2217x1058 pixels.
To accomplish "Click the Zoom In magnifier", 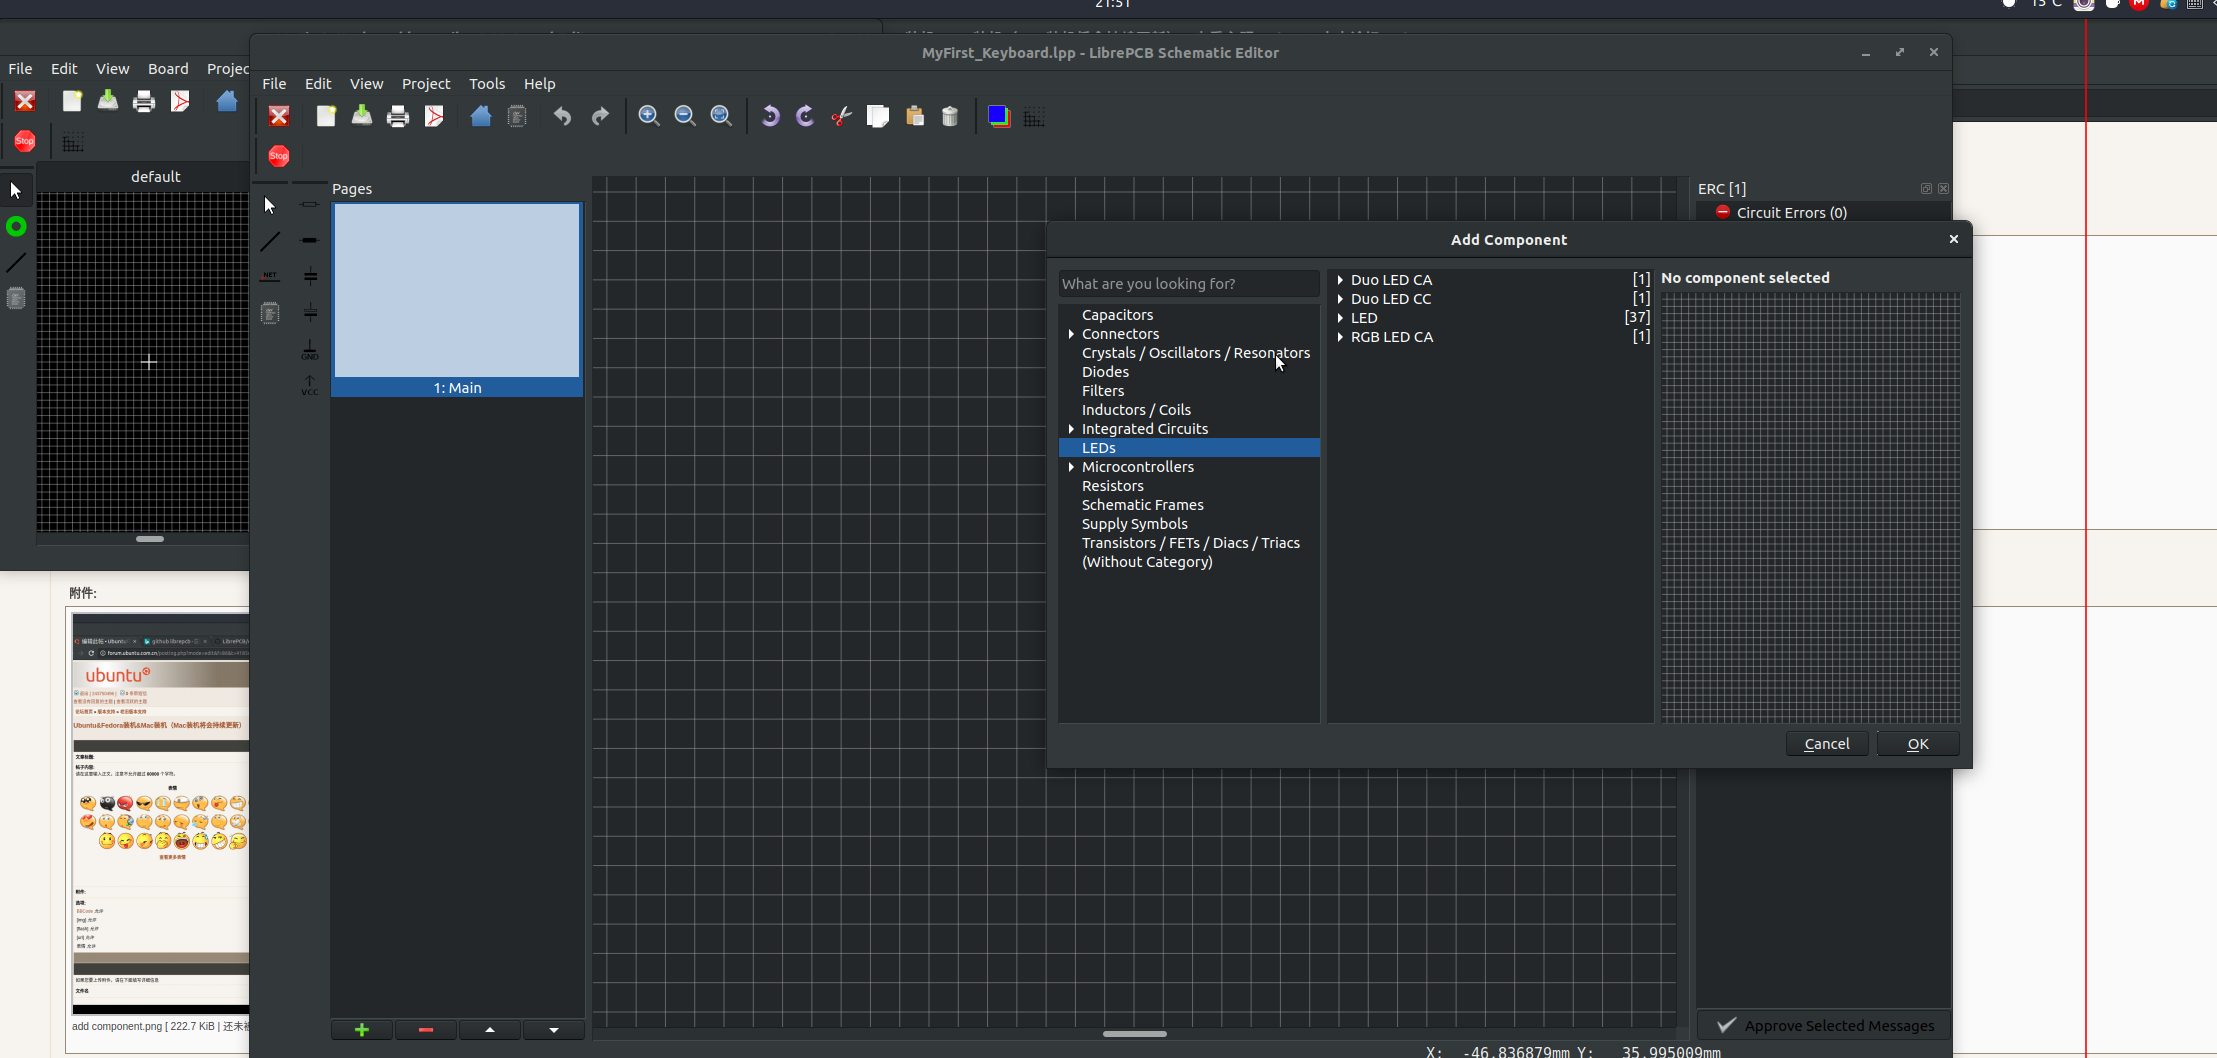I will coord(649,117).
